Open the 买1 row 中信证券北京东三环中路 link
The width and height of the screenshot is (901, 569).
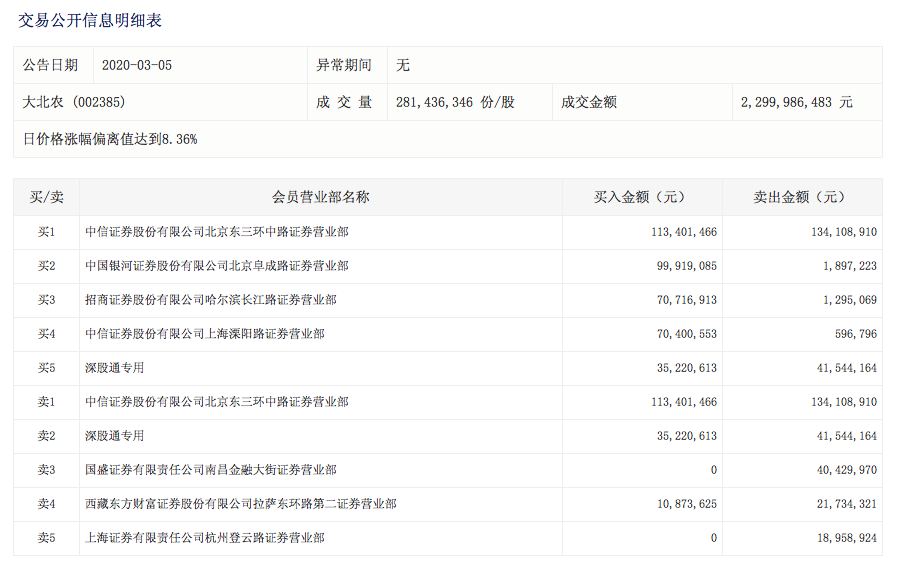(x=217, y=232)
